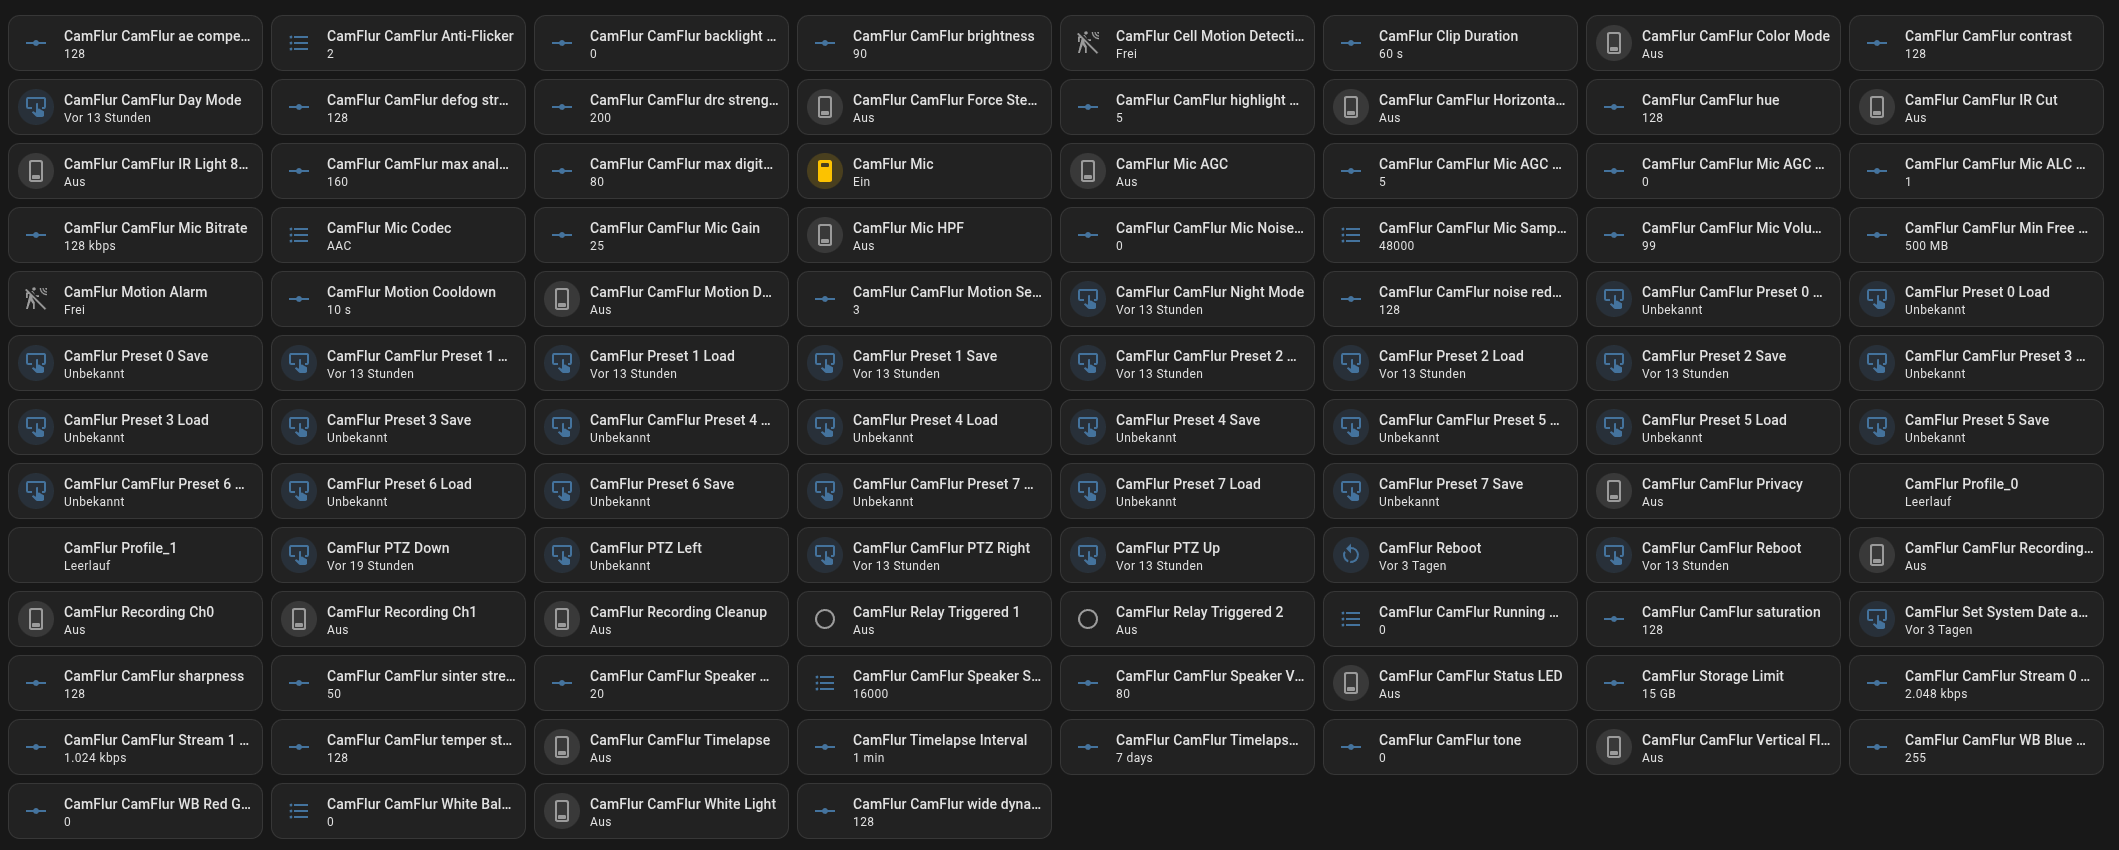Toggle the CamFlur Mic AGC switch

[1088, 171]
